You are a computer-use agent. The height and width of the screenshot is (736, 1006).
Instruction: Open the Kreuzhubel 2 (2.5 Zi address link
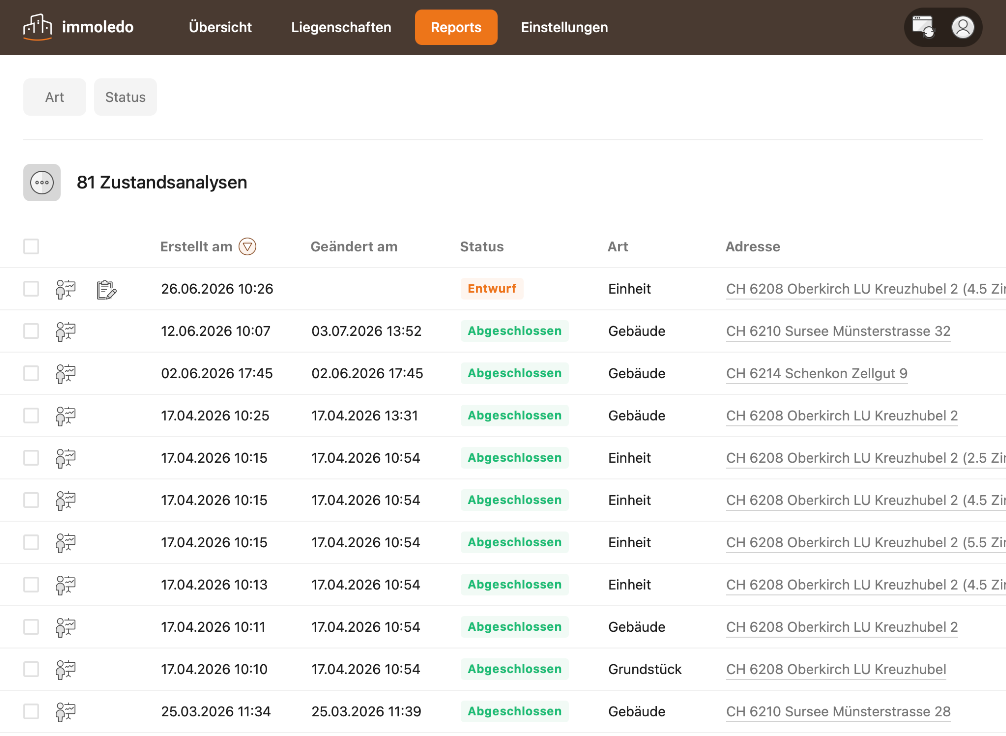coord(865,458)
